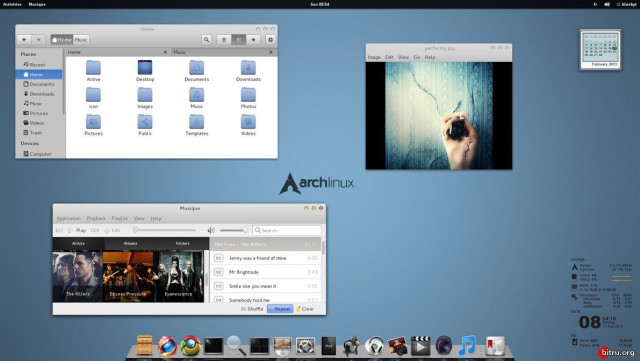Select the Desktop folder icon

[145, 71]
